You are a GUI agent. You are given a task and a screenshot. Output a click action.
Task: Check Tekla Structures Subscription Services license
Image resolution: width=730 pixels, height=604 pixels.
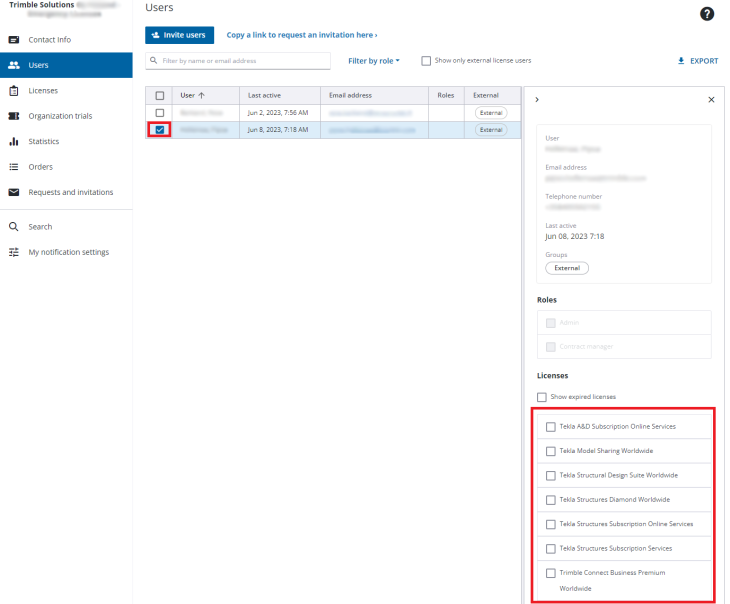(x=551, y=549)
